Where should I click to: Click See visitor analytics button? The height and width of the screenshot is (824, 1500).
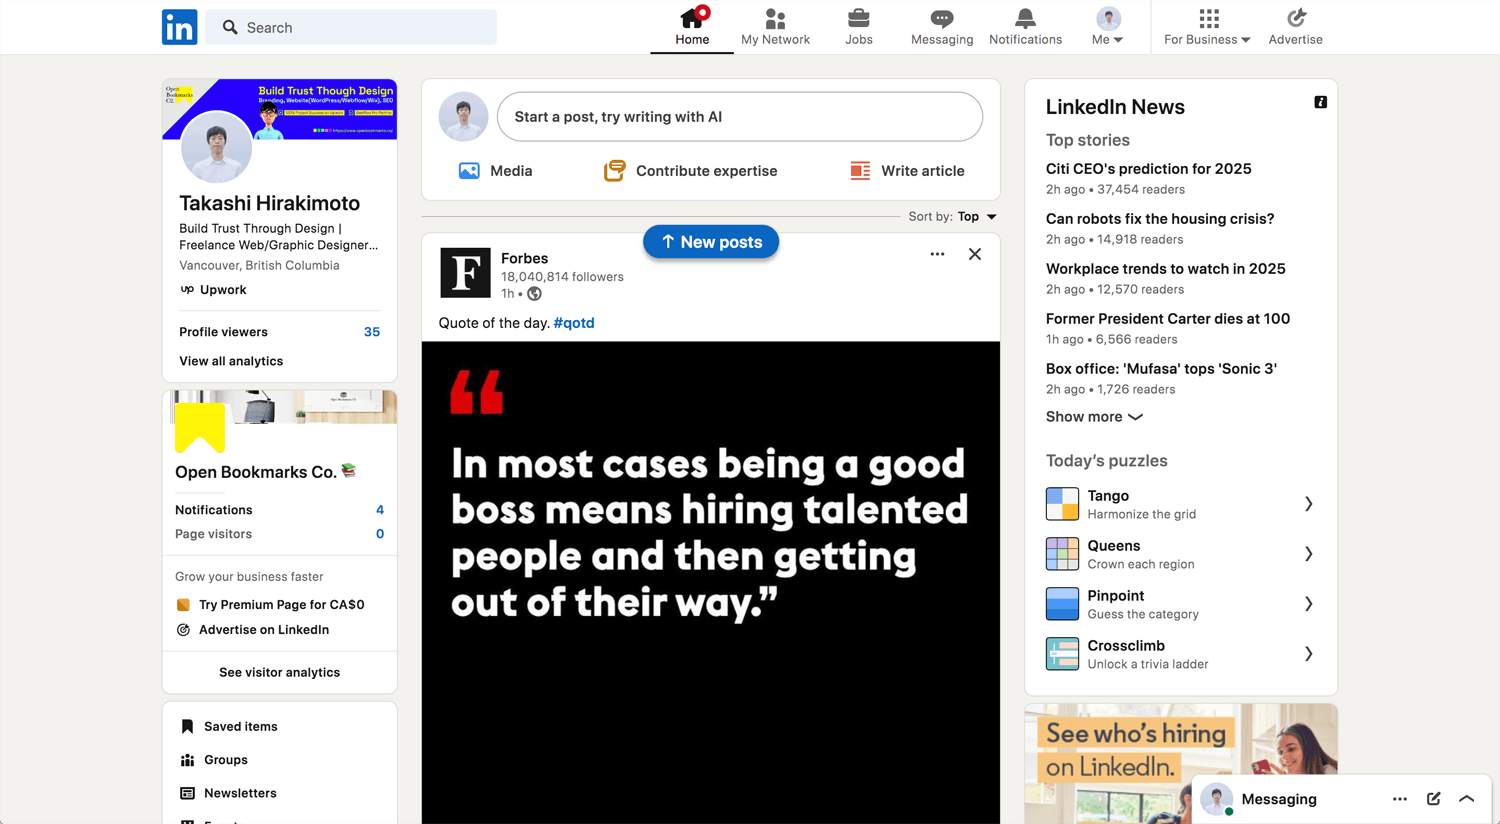[279, 672]
